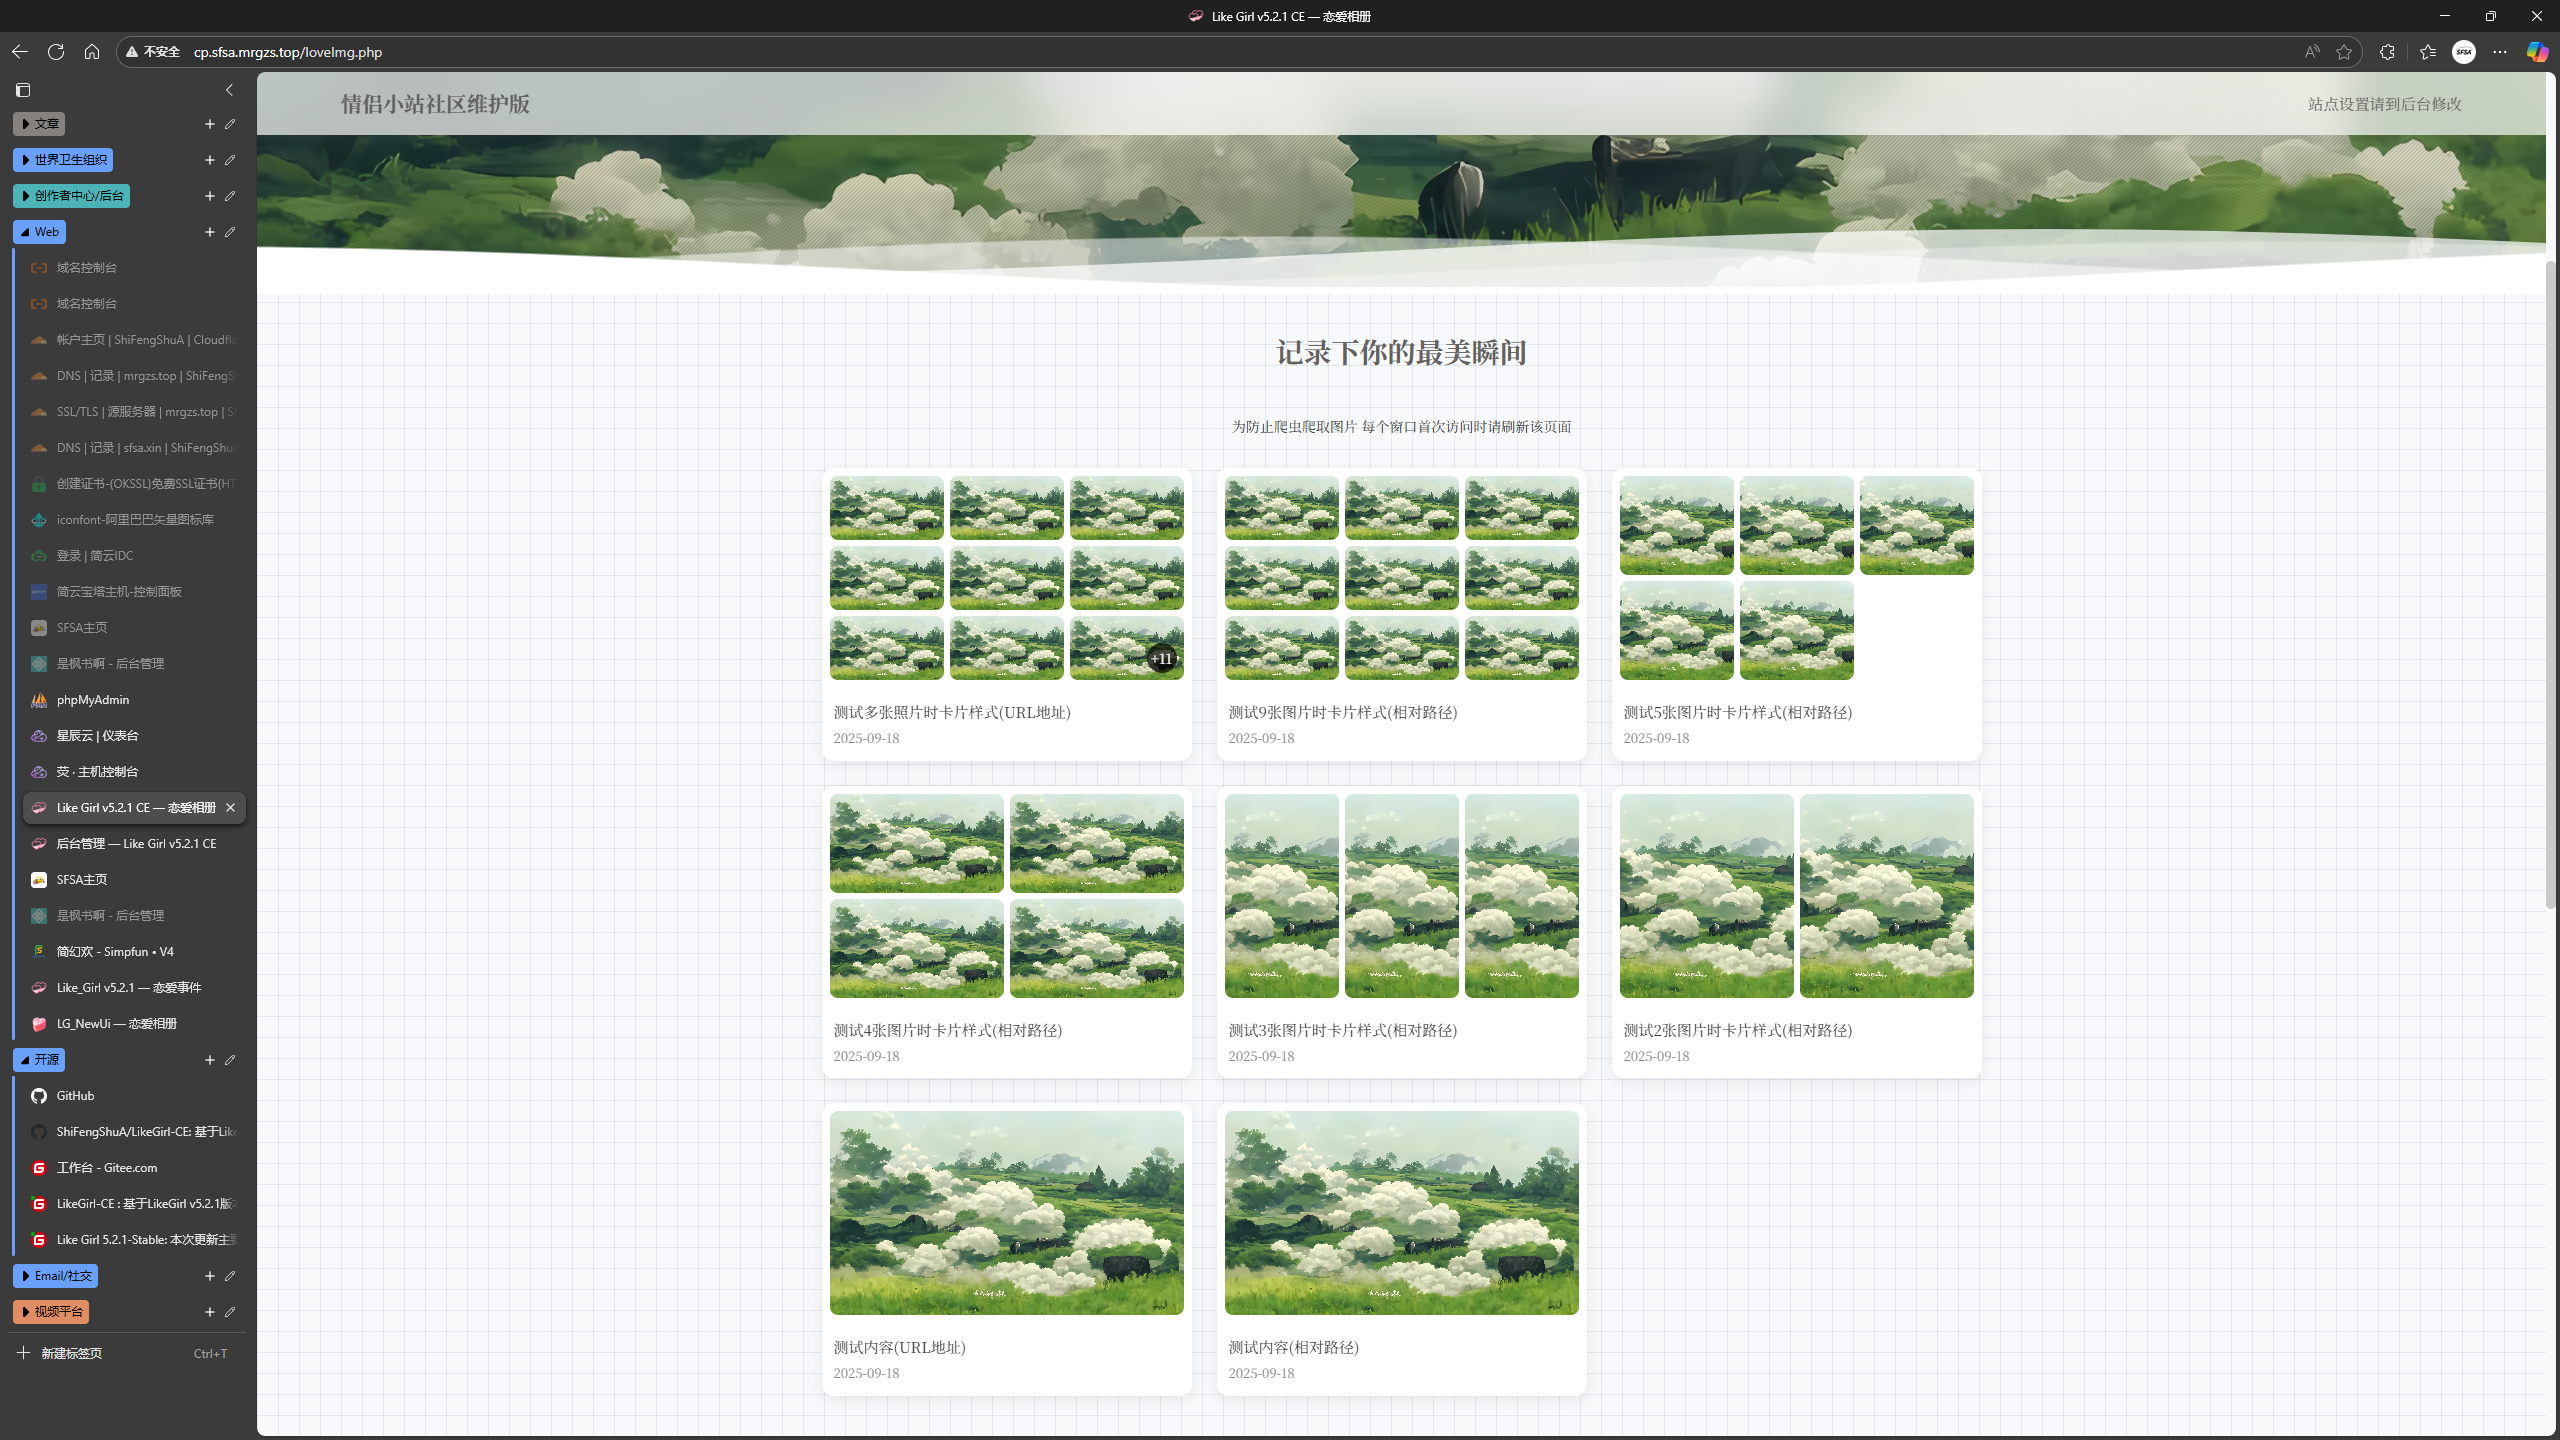Close the Like Girl v5.2.1 CE tab
The width and height of the screenshot is (2560, 1440).
click(x=230, y=808)
